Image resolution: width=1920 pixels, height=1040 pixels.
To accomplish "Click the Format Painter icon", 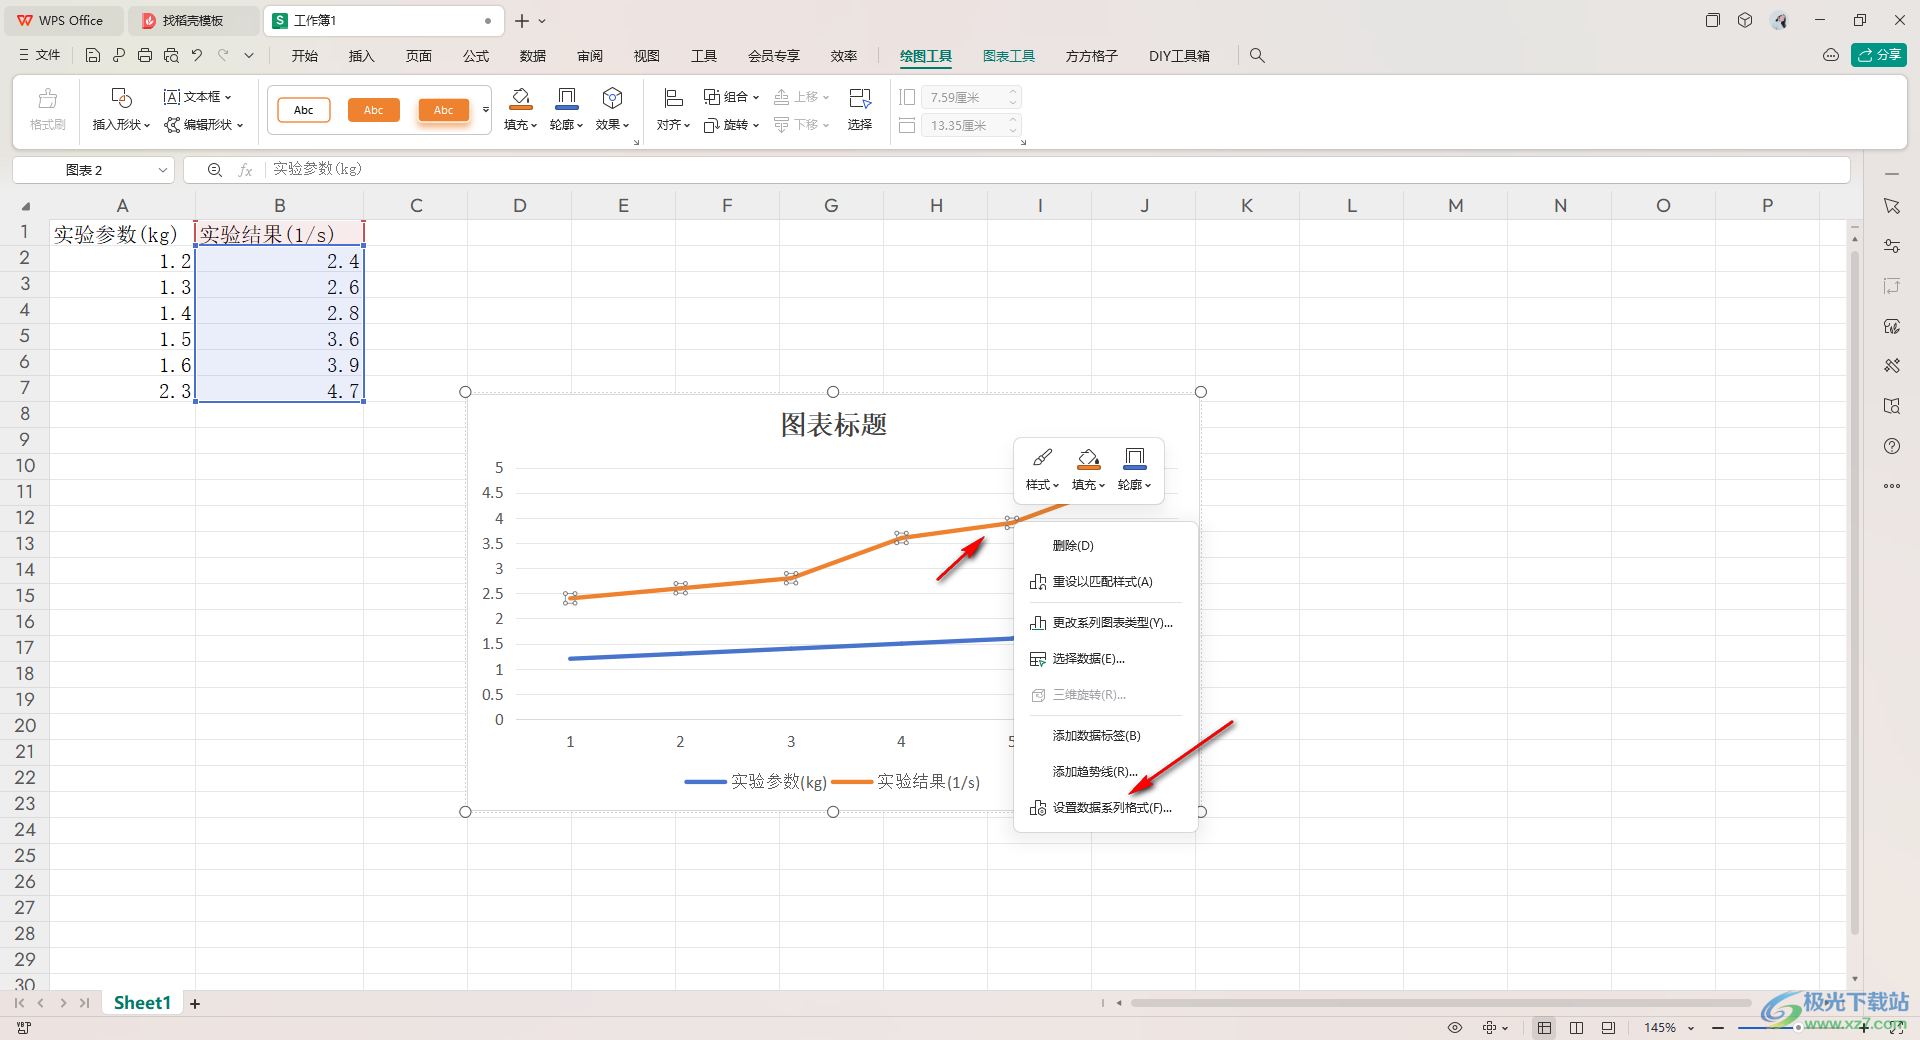I will pos(47,98).
